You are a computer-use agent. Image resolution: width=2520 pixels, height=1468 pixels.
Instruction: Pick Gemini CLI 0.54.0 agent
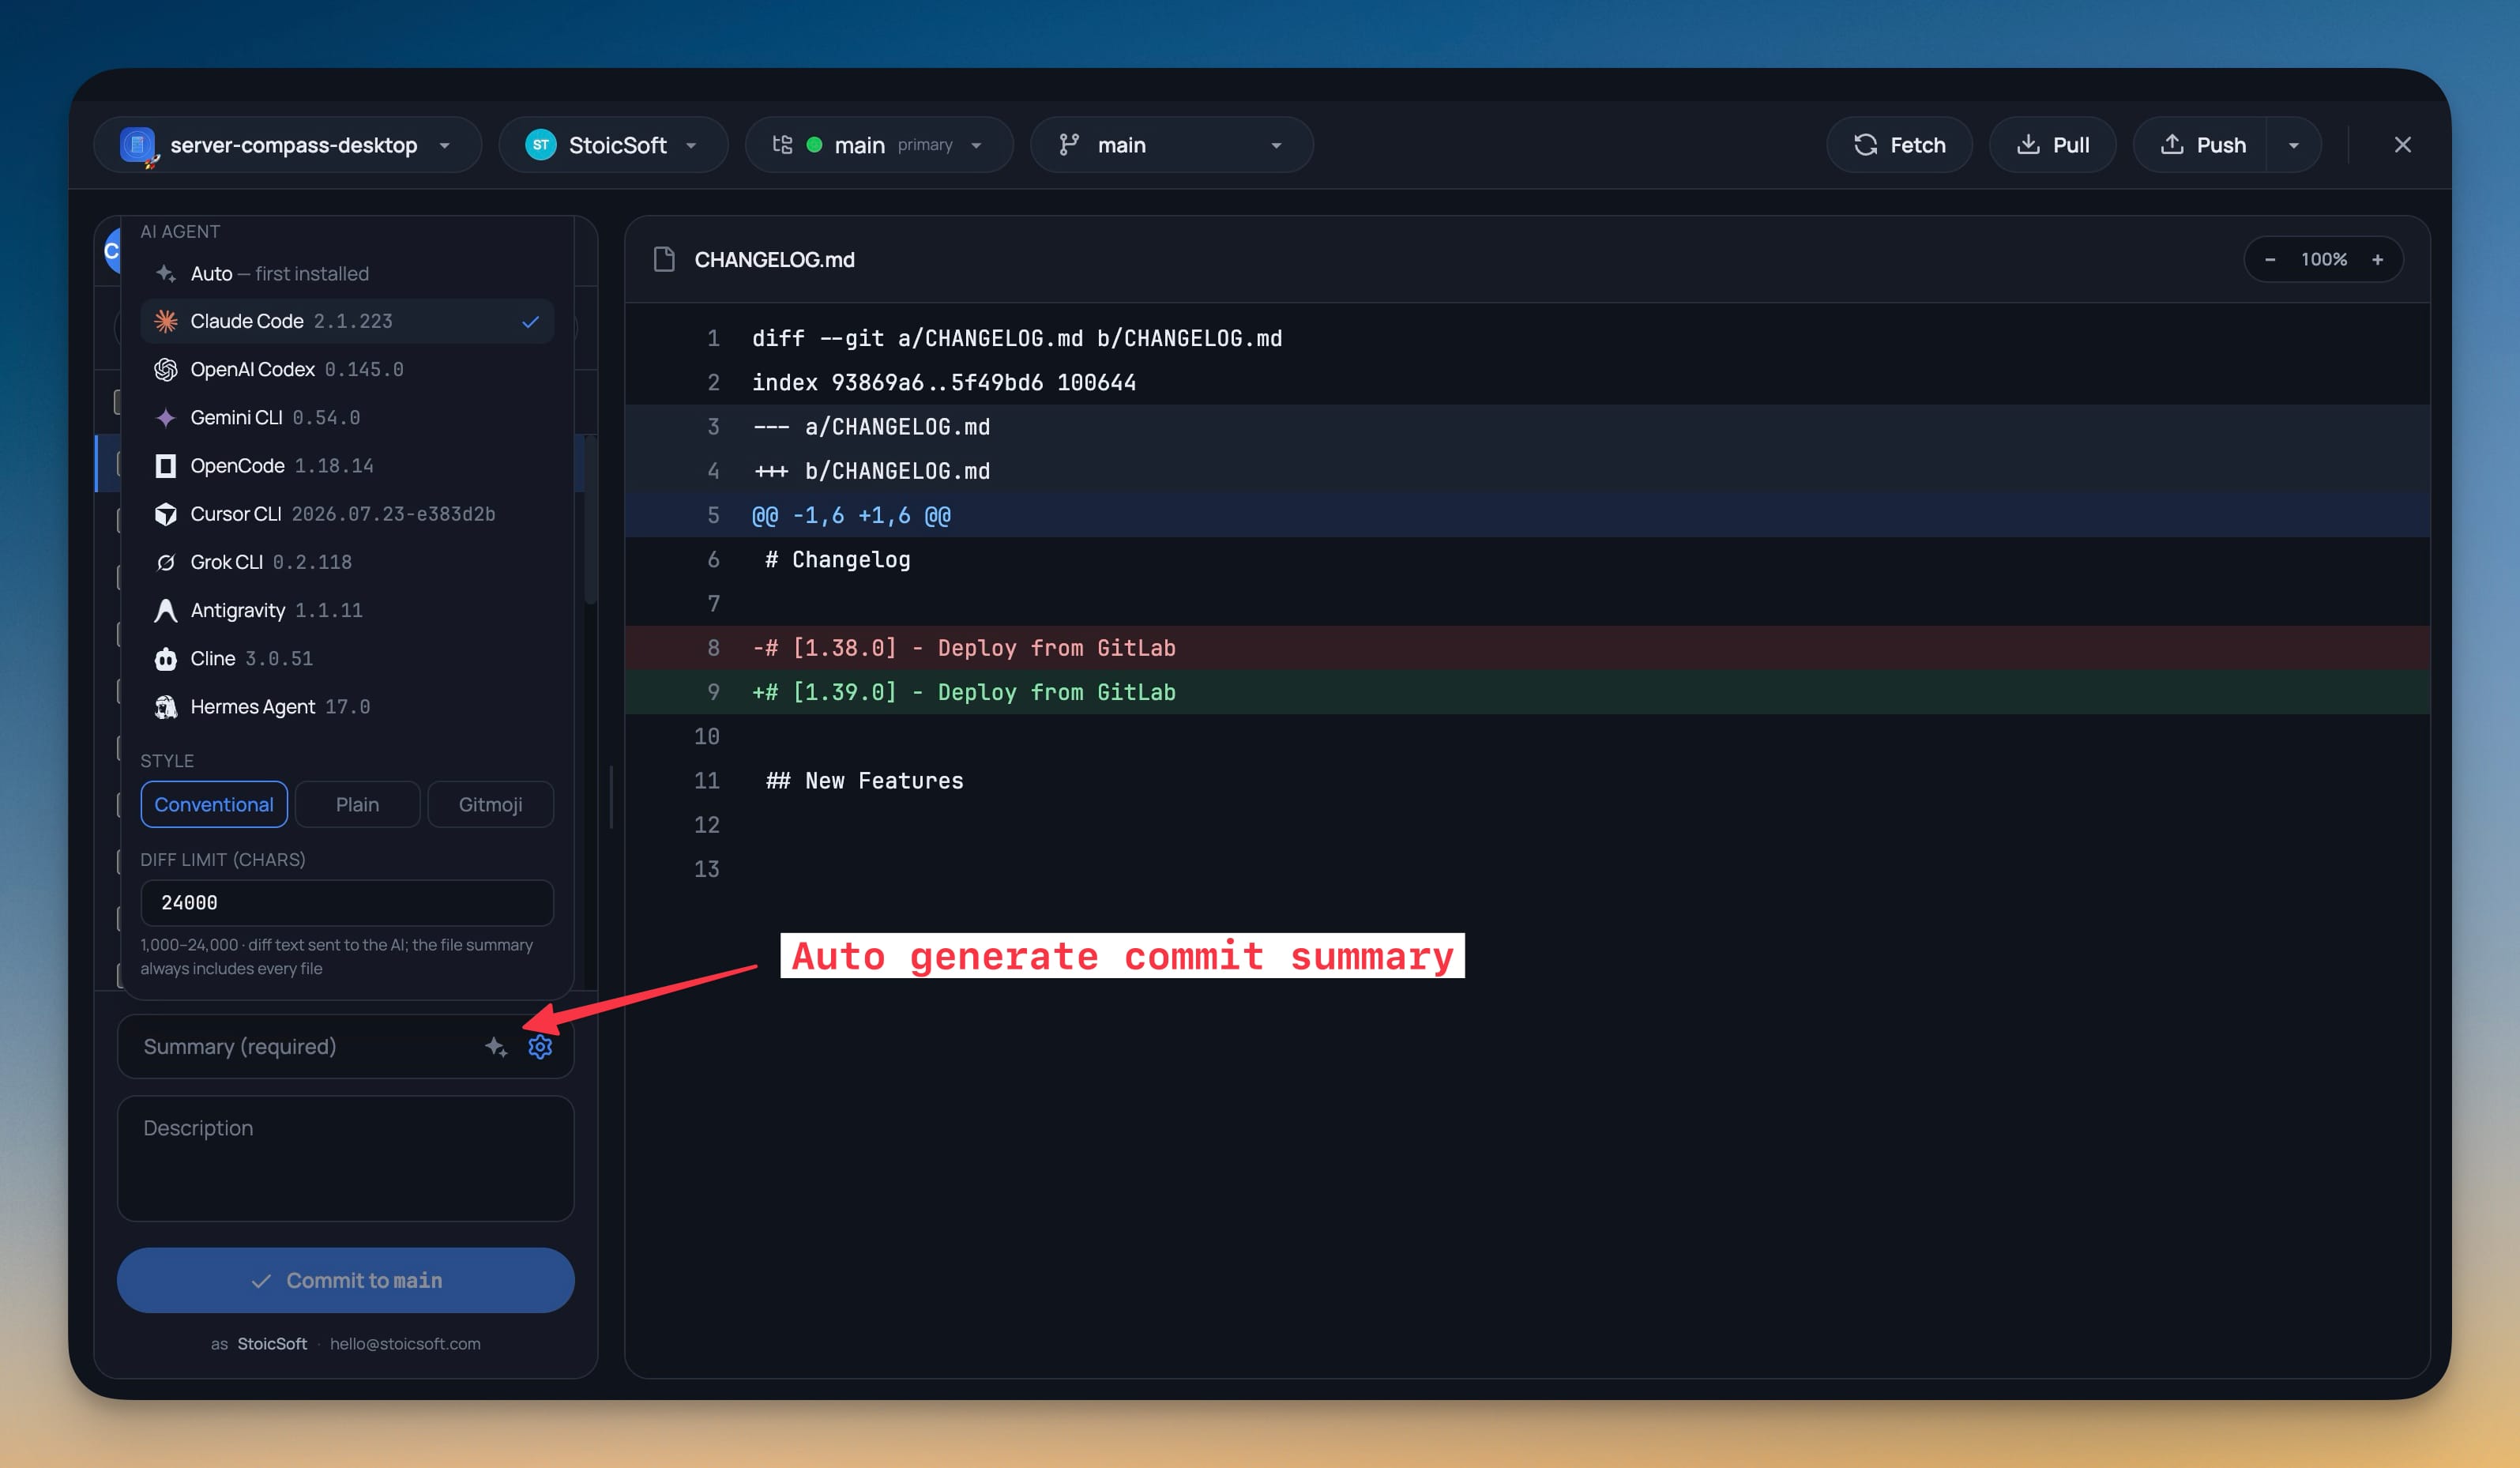pyautogui.click(x=347, y=418)
